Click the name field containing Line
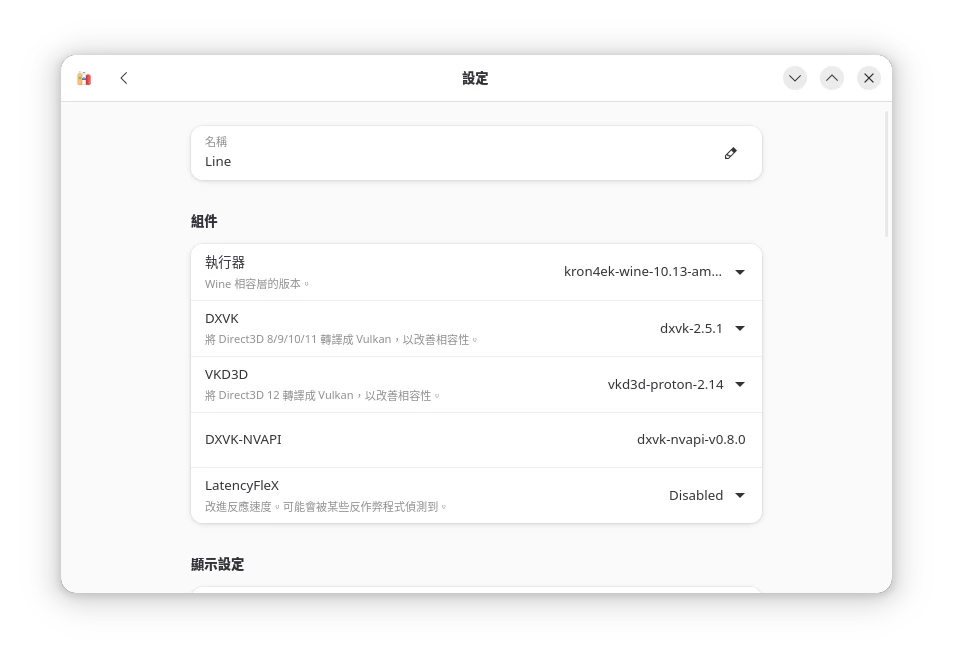The width and height of the screenshot is (953, 660). coord(476,153)
